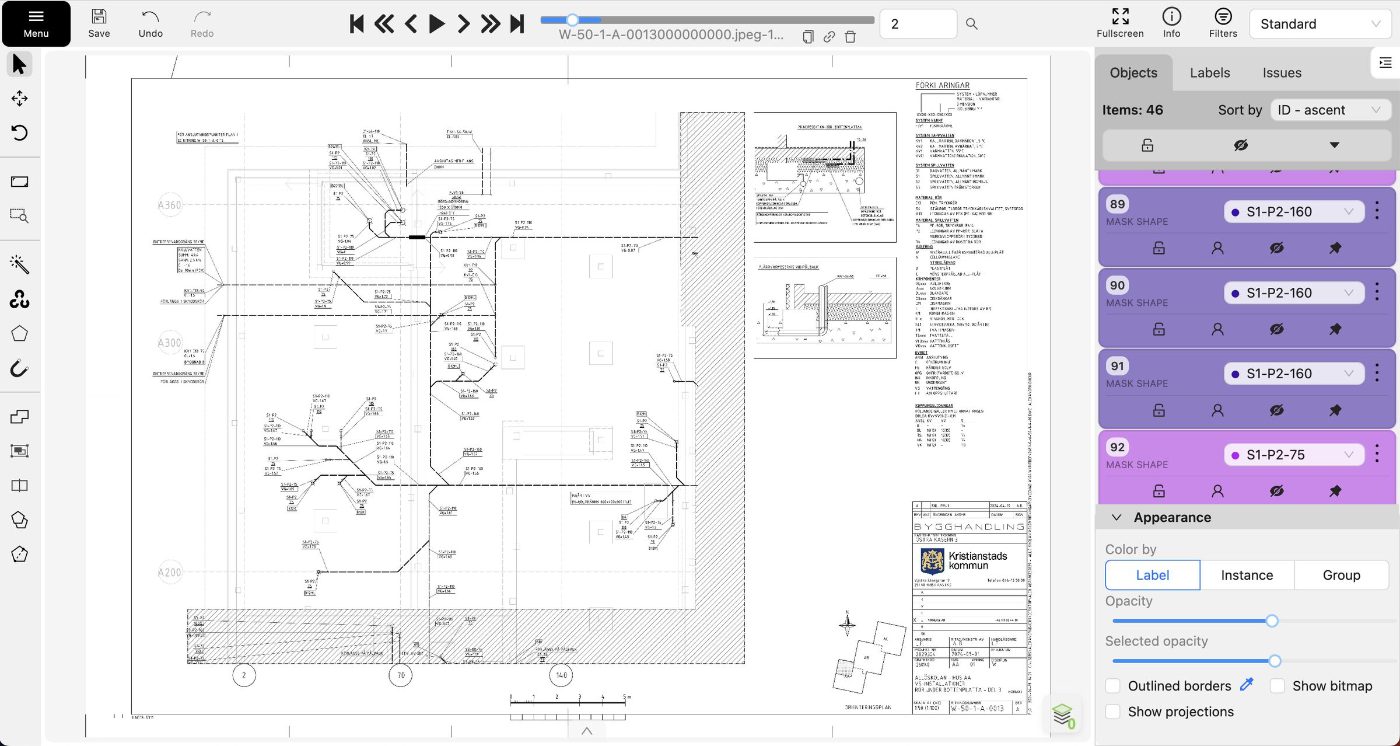Fit the image to the canvas

click(x=19, y=182)
